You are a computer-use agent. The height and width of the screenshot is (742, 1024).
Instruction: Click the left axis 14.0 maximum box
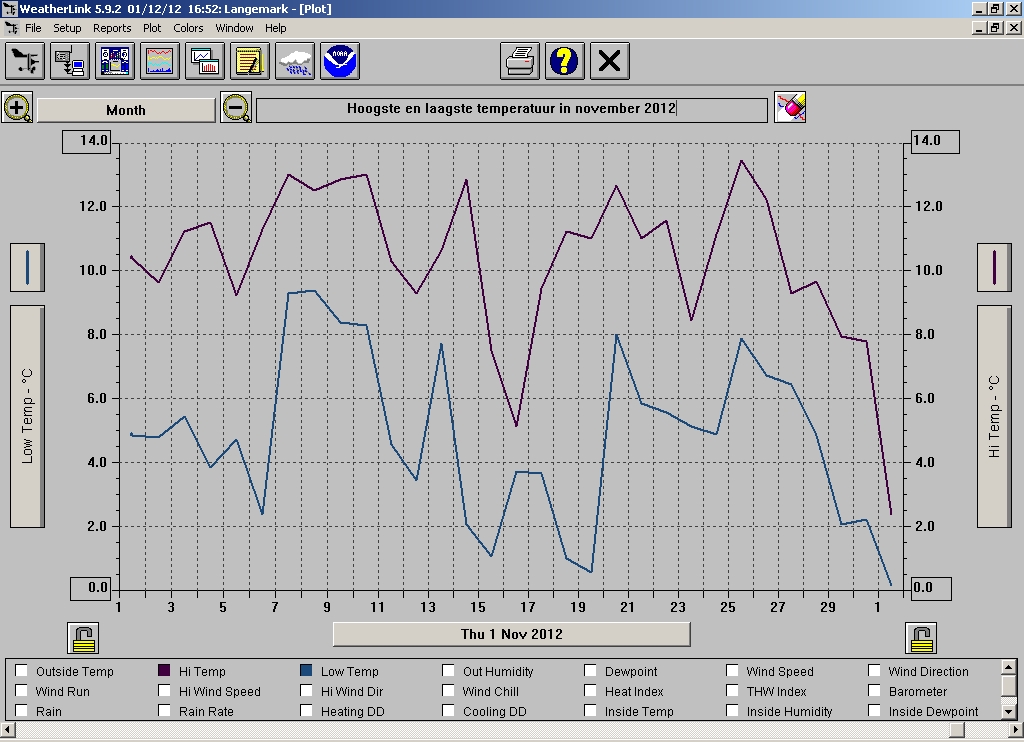click(87, 142)
